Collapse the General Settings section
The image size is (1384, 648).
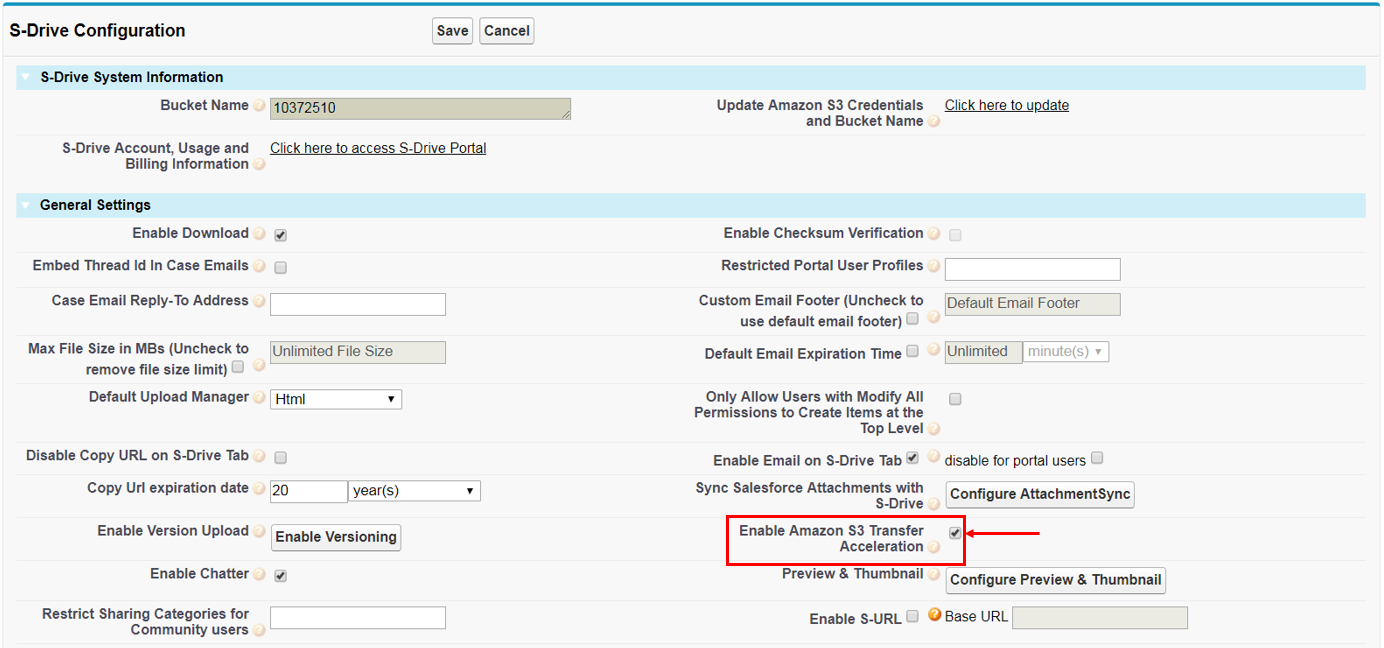(26, 205)
